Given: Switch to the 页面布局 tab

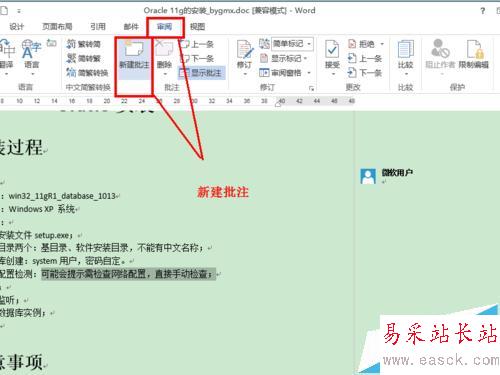Looking at the screenshot, I should (x=57, y=26).
